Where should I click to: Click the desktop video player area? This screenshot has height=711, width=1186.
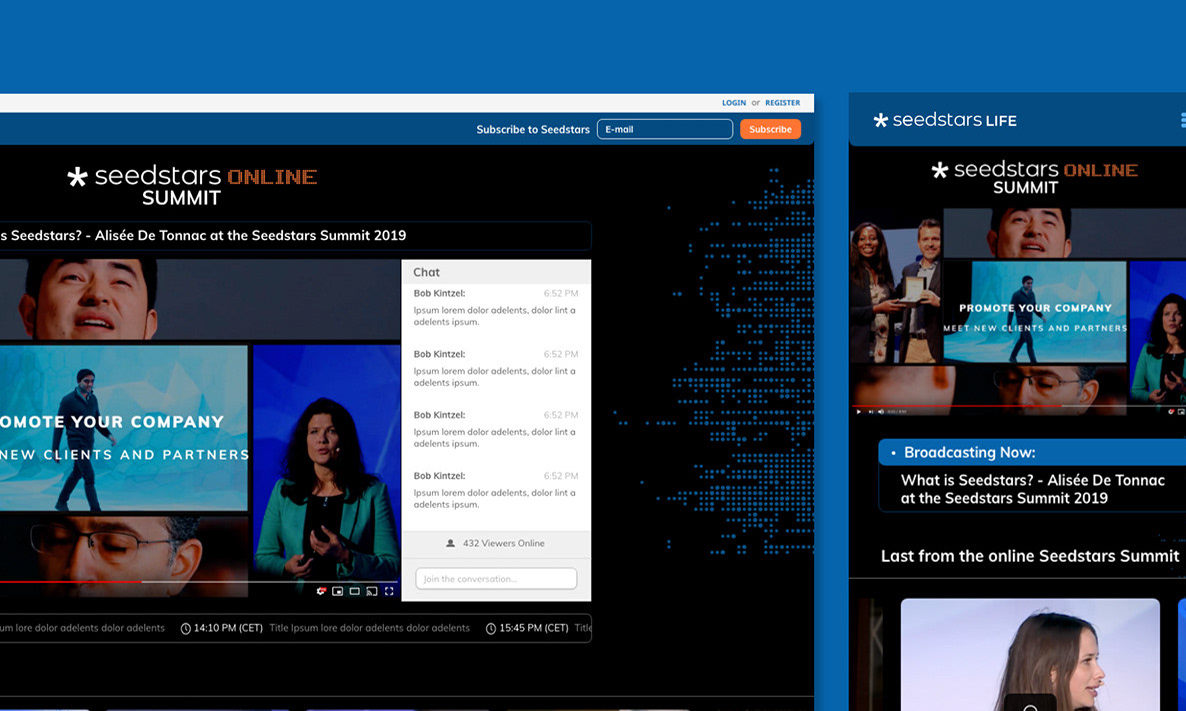[x=200, y=429]
